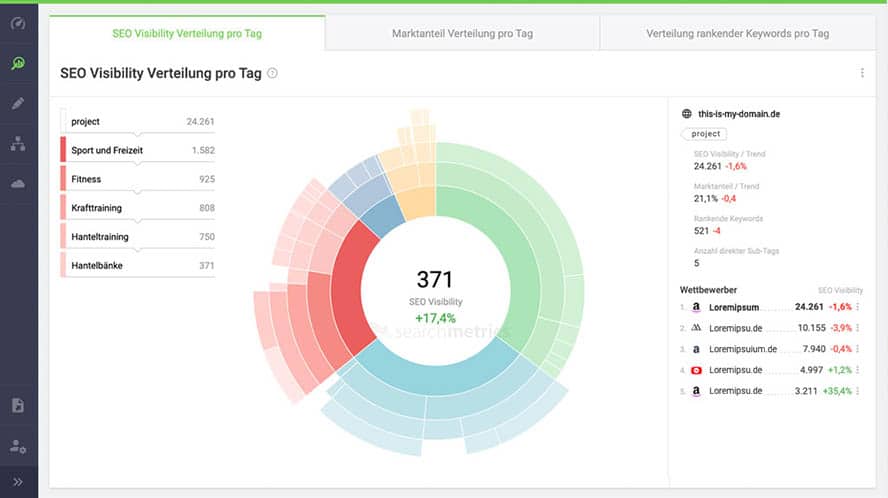
Task: Select the Sport und Freizeit row
Action: (x=138, y=150)
